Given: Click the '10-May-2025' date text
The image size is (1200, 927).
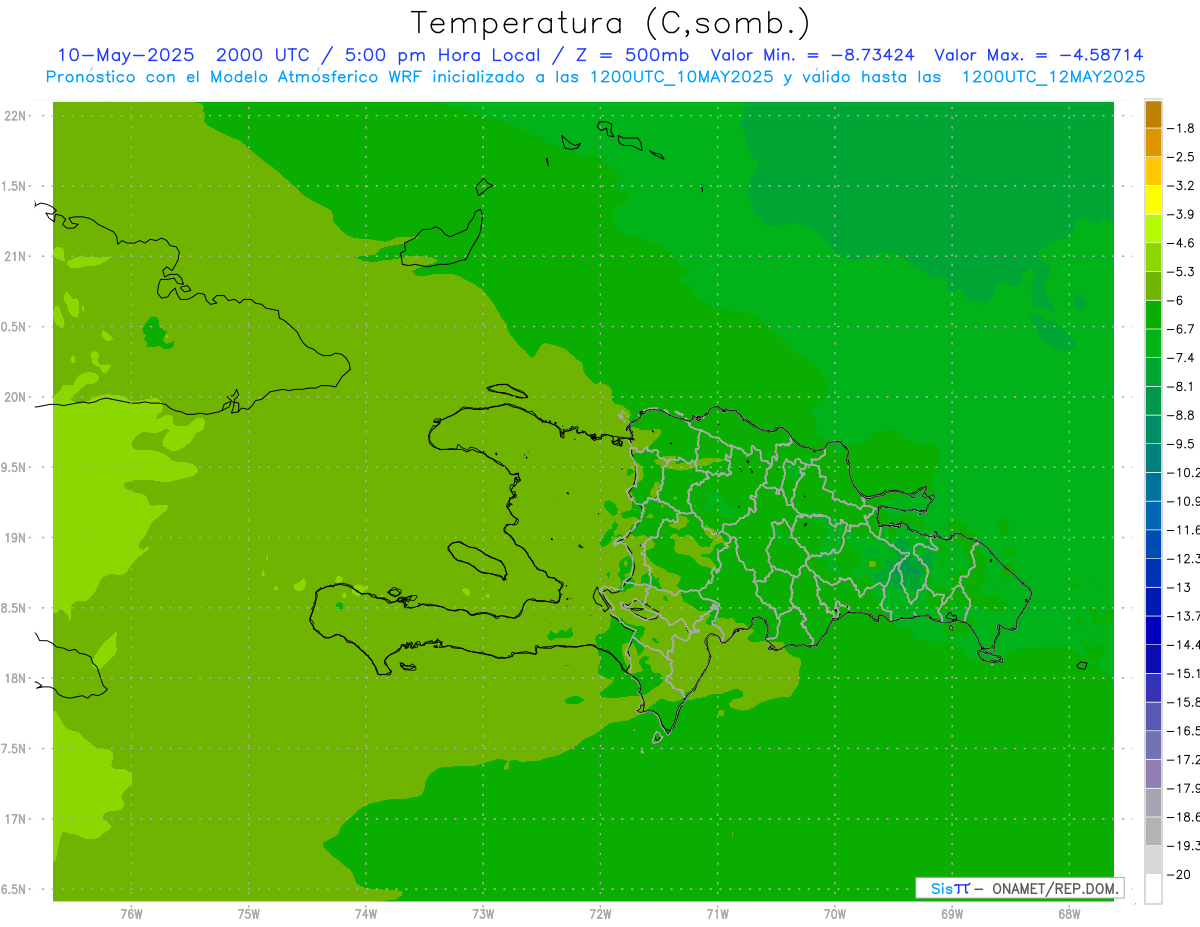Looking at the screenshot, I should (127, 55).
